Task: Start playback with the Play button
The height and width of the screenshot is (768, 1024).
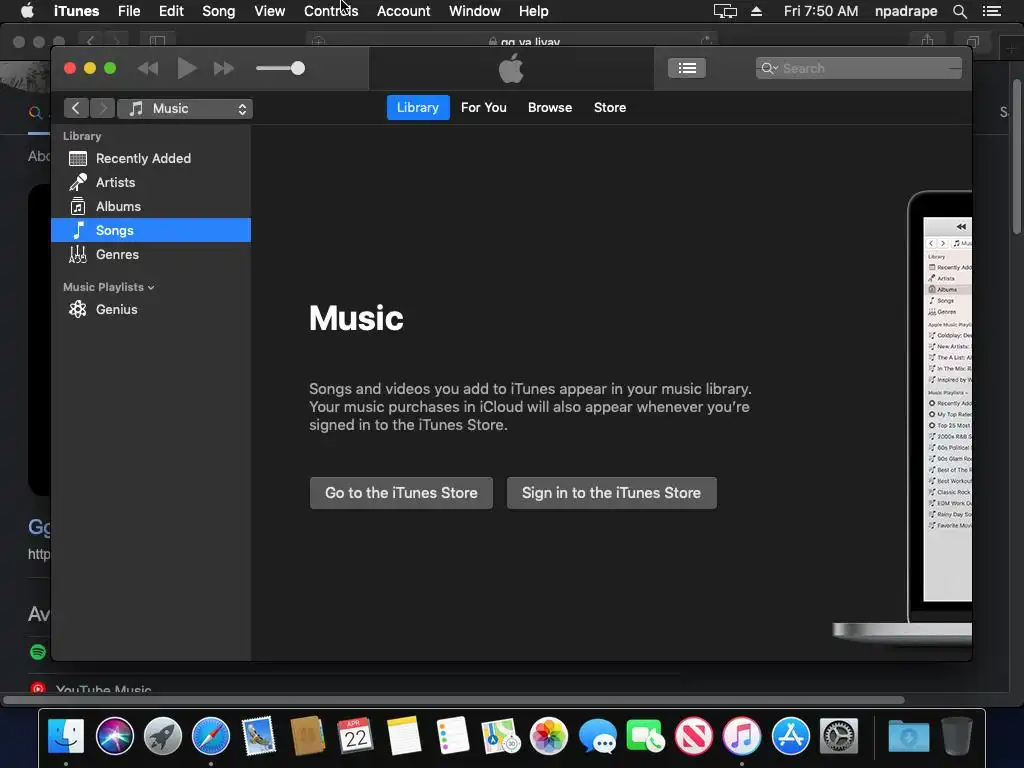Action: coord(187,68)
